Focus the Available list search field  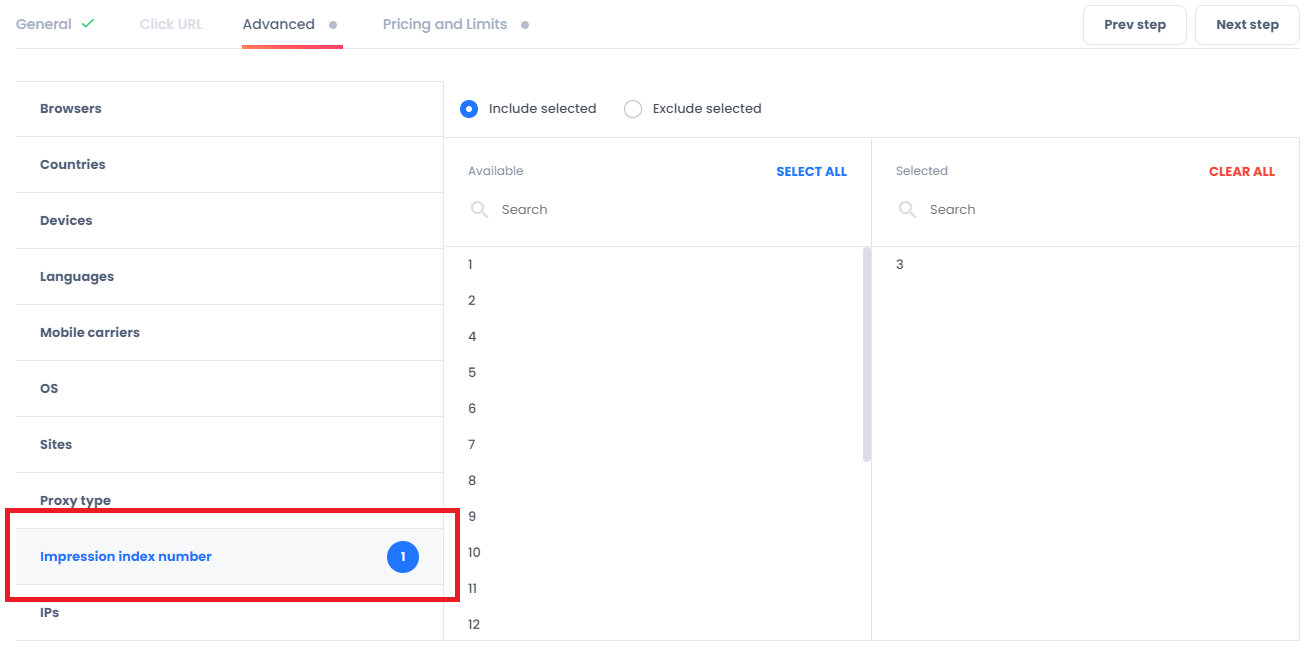(x=657, y=209)
